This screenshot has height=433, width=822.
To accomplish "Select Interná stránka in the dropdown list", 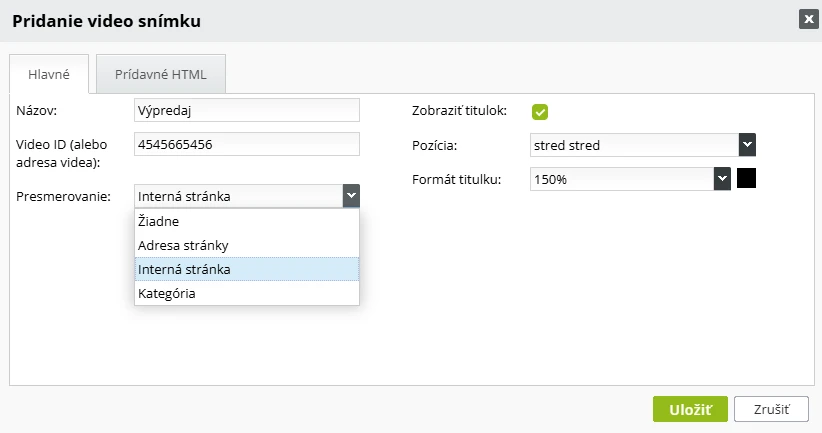I will [x=247, y=269].
